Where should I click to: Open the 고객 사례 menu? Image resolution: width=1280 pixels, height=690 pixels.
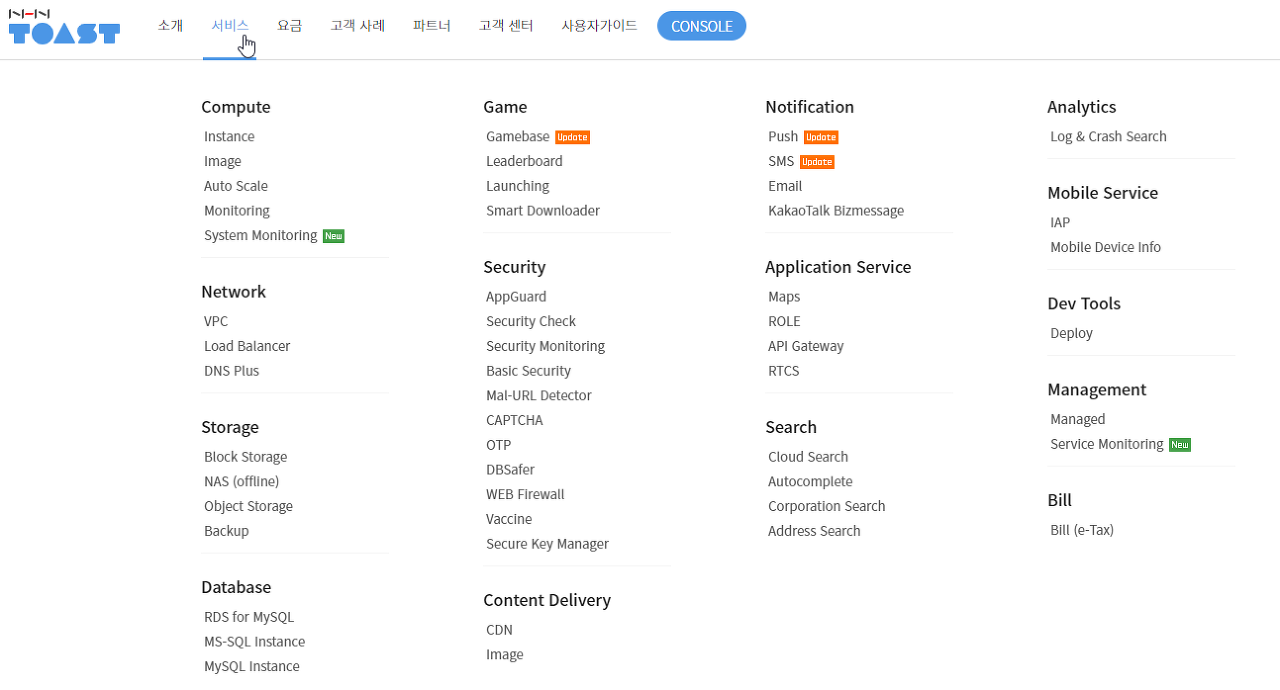[x=357, y=26]
